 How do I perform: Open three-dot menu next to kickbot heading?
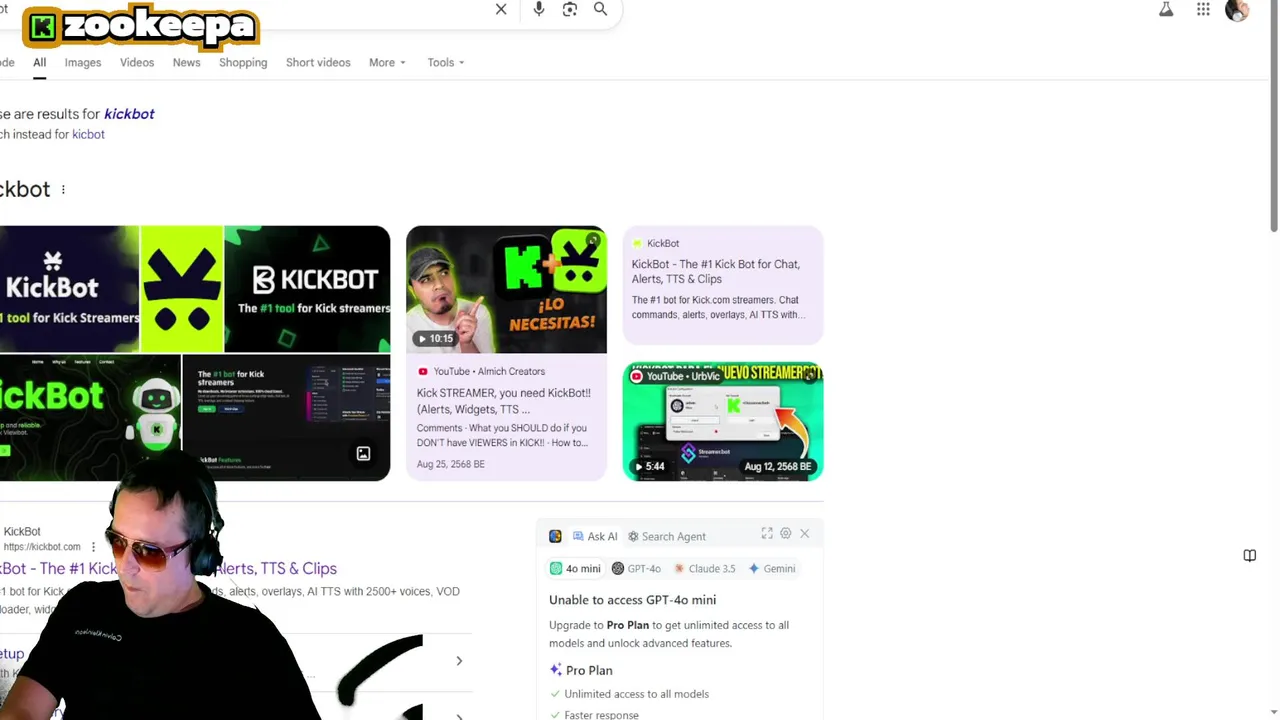(x=63, y=189)
